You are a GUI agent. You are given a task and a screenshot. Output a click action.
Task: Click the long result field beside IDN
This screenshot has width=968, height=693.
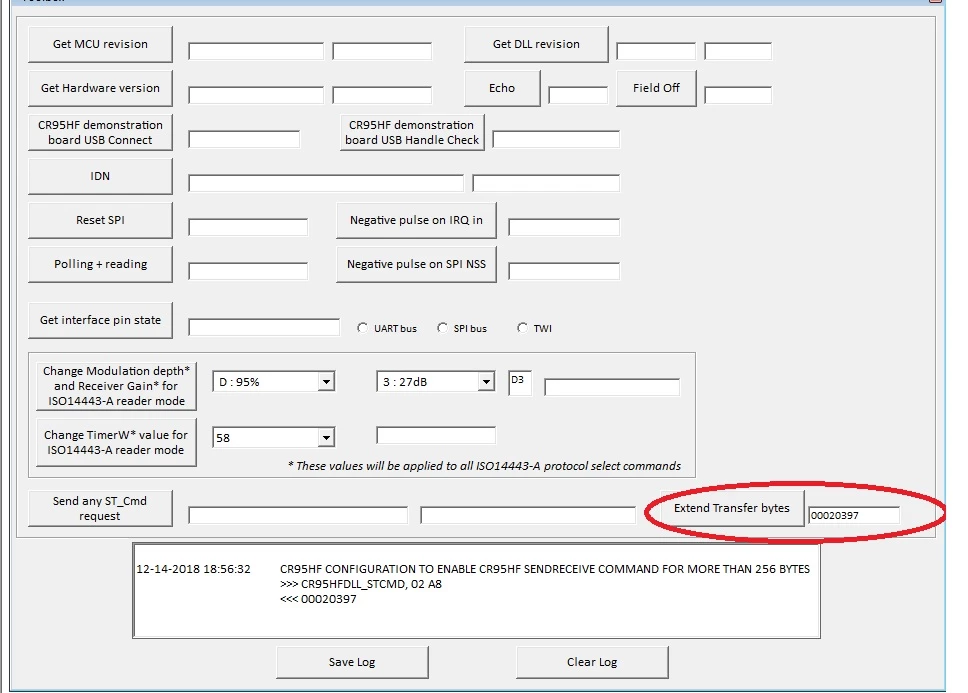point(326,183)
